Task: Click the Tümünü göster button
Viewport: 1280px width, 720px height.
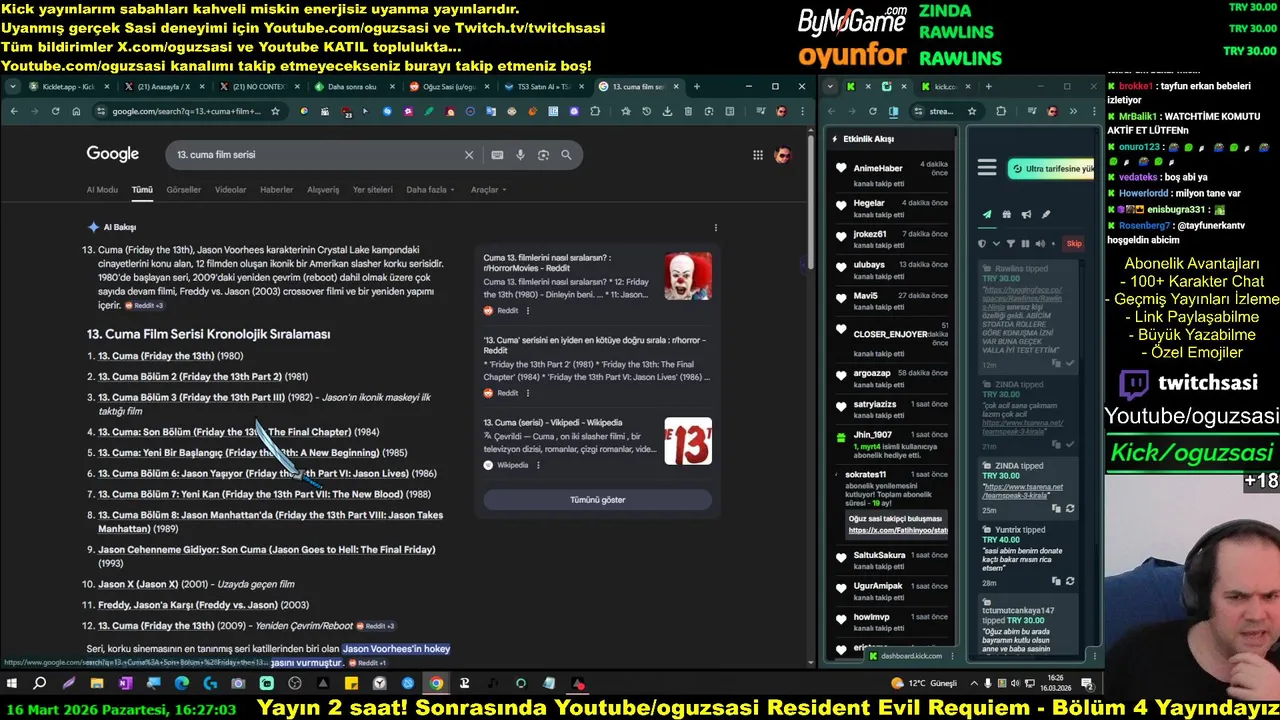Action: (597, 500)
